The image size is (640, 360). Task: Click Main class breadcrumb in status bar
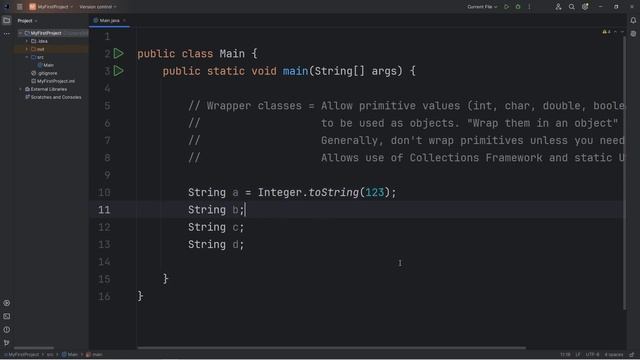(69, 355)
